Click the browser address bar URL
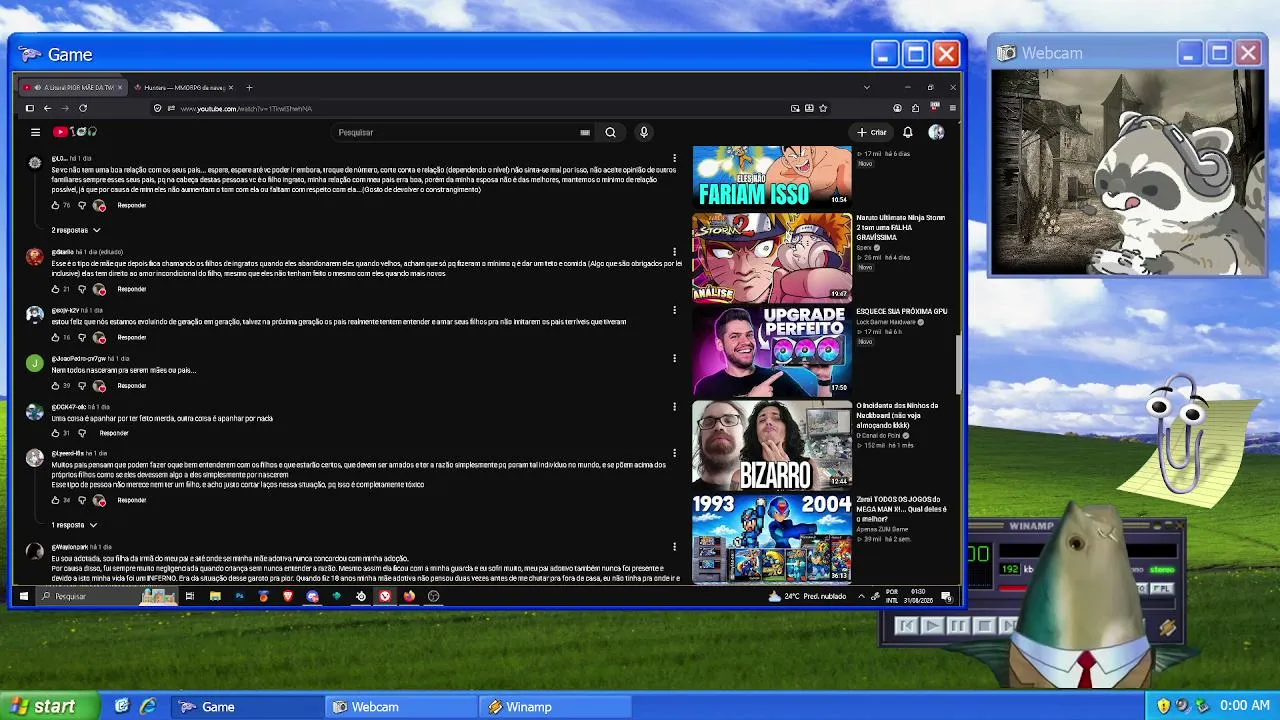The height and width of the screenshot is (720, 1280). coord(246,108)
